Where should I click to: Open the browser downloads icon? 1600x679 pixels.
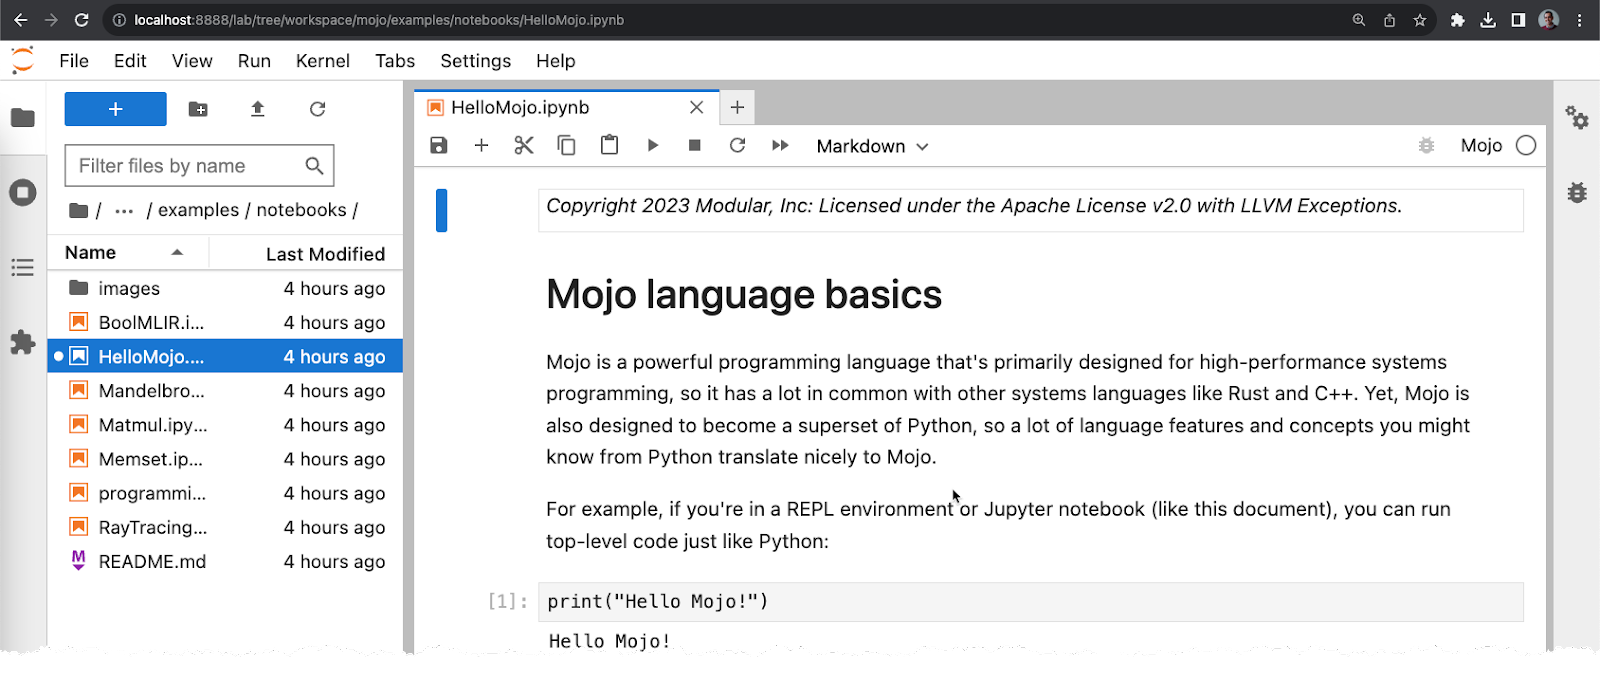pyautogui.click(x=1488, y=20)
